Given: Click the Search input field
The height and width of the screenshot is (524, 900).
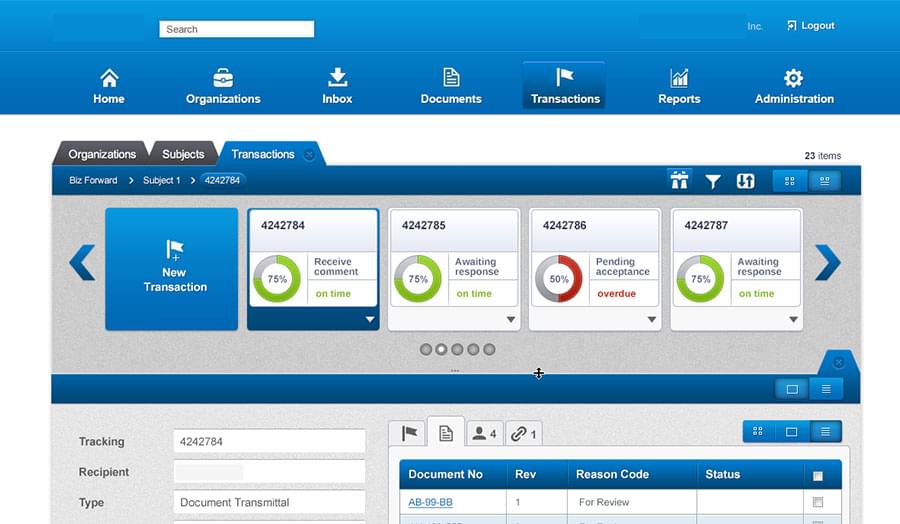Looking at the screenshot, I should point(236,29).
